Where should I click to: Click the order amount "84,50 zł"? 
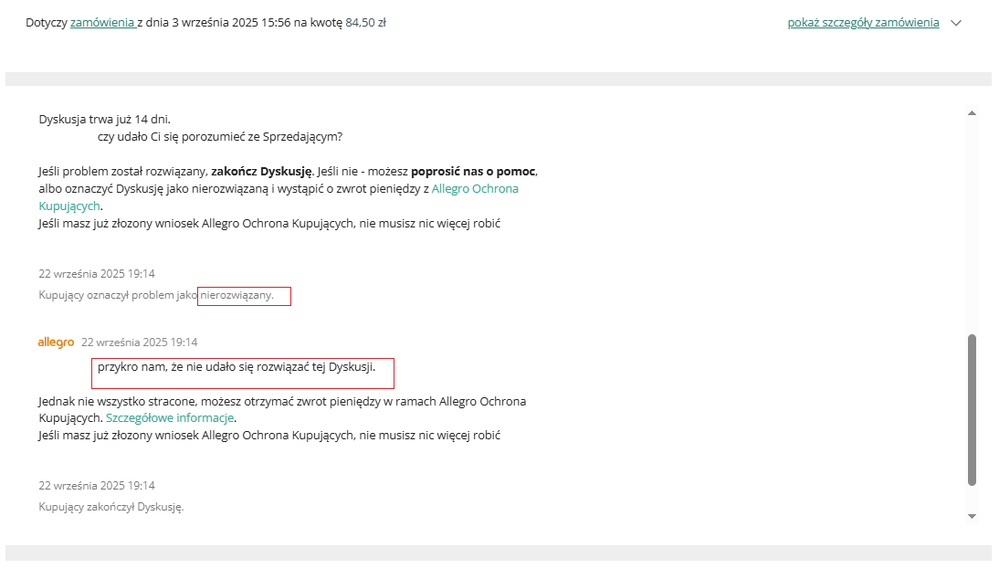click(x=366, y=22)
